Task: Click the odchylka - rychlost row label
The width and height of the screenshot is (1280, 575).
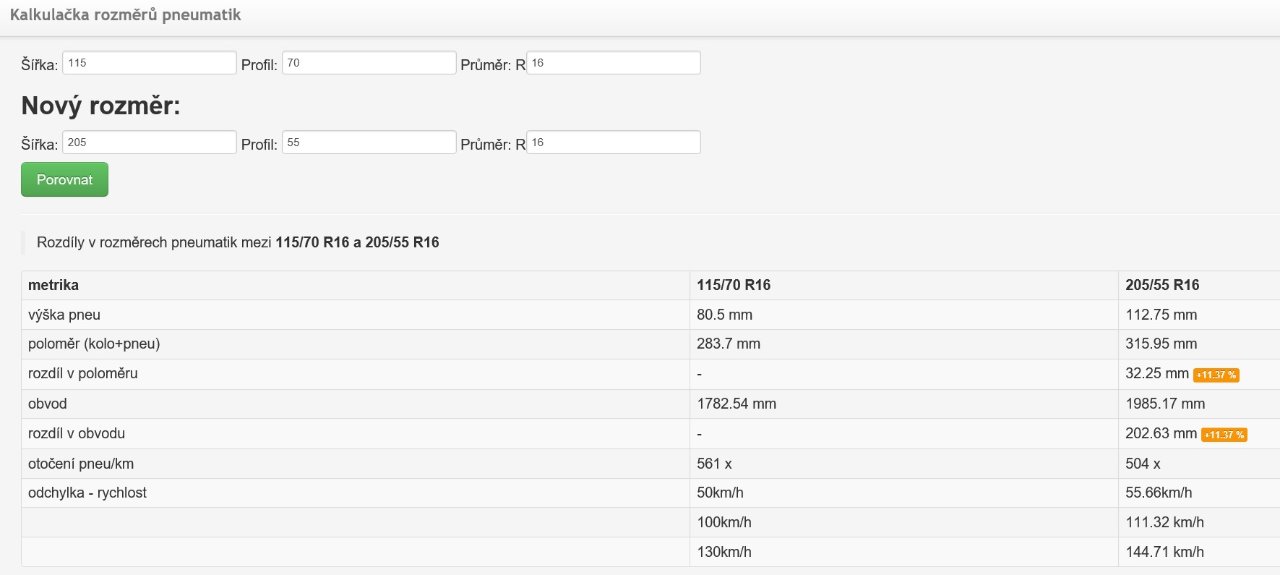Action: [x=87, y=493]
